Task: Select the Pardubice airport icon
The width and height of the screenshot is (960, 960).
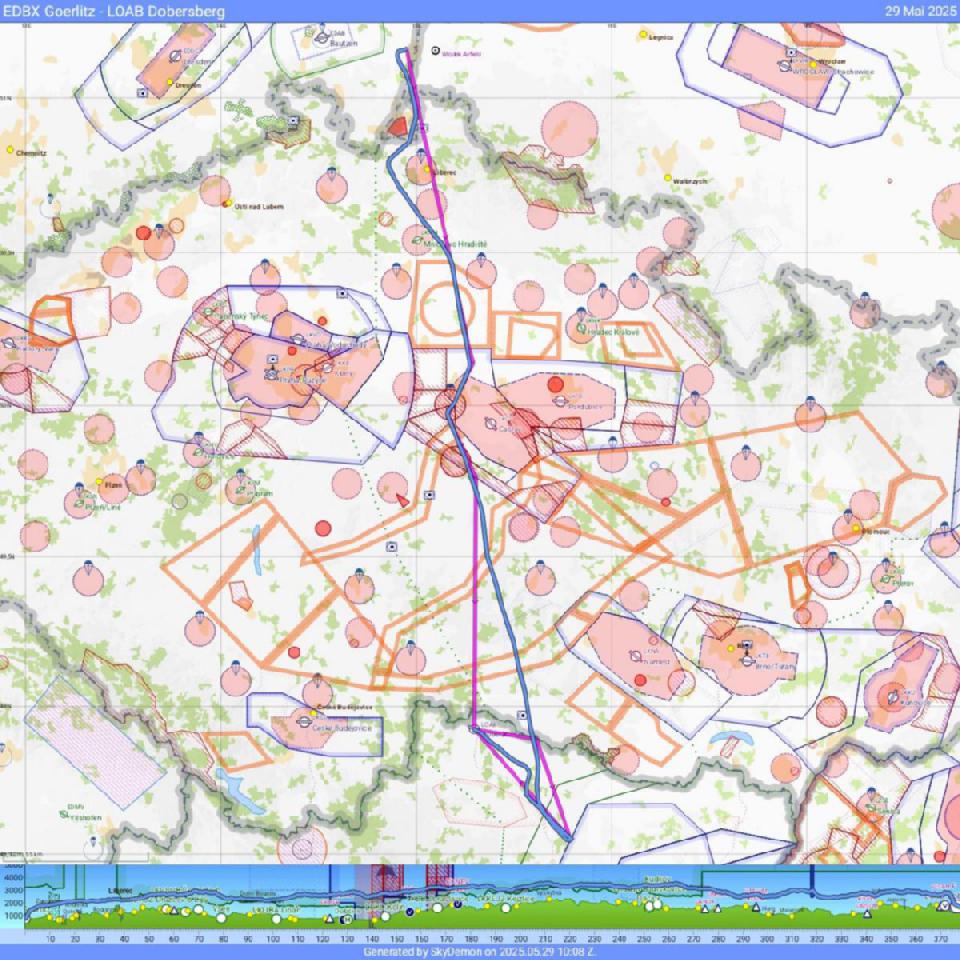Action: click(x=559, y=401)
